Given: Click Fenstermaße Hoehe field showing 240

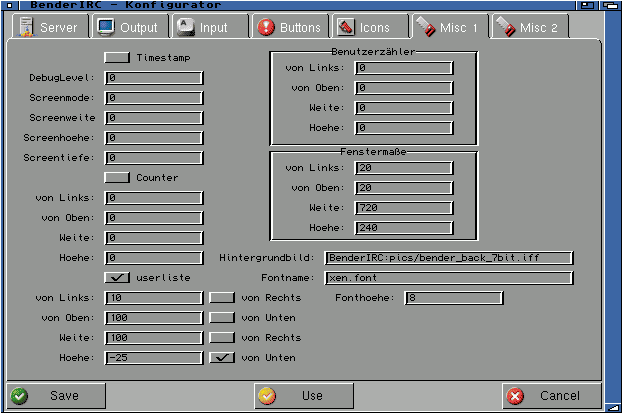Looking at the screenshot, I should pyautogui.click(x=404, y=228).
